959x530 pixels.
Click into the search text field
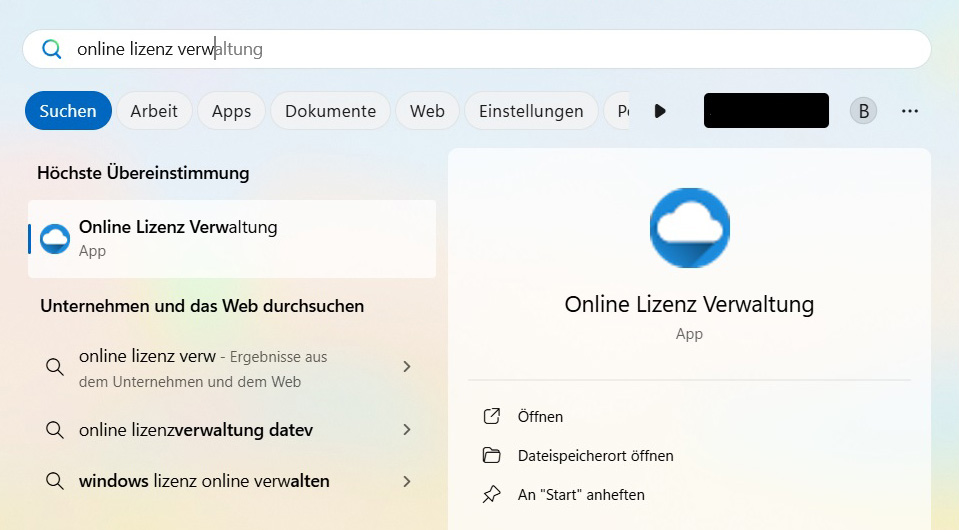click(500, 49)
